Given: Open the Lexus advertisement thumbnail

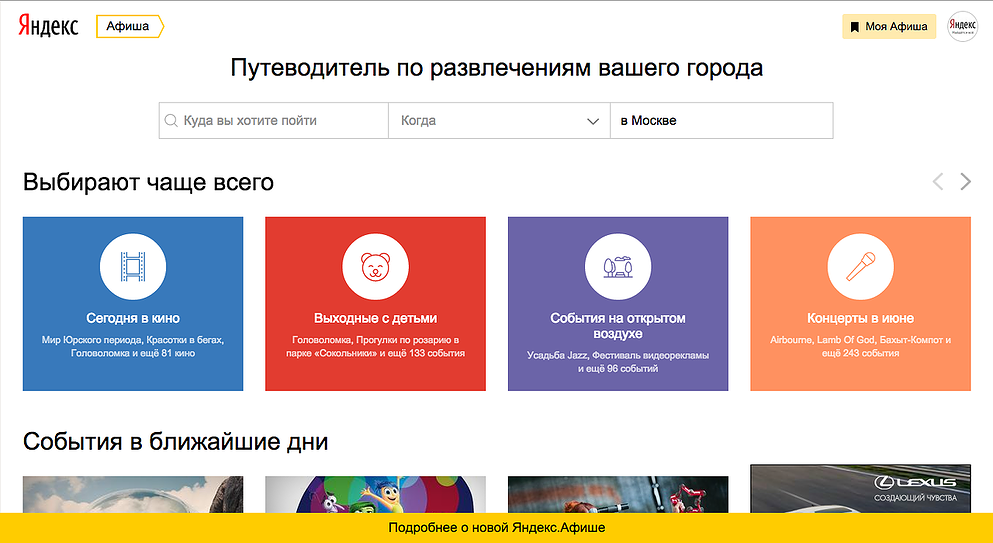Looking at the screenshot, I should tap(861, 489).
